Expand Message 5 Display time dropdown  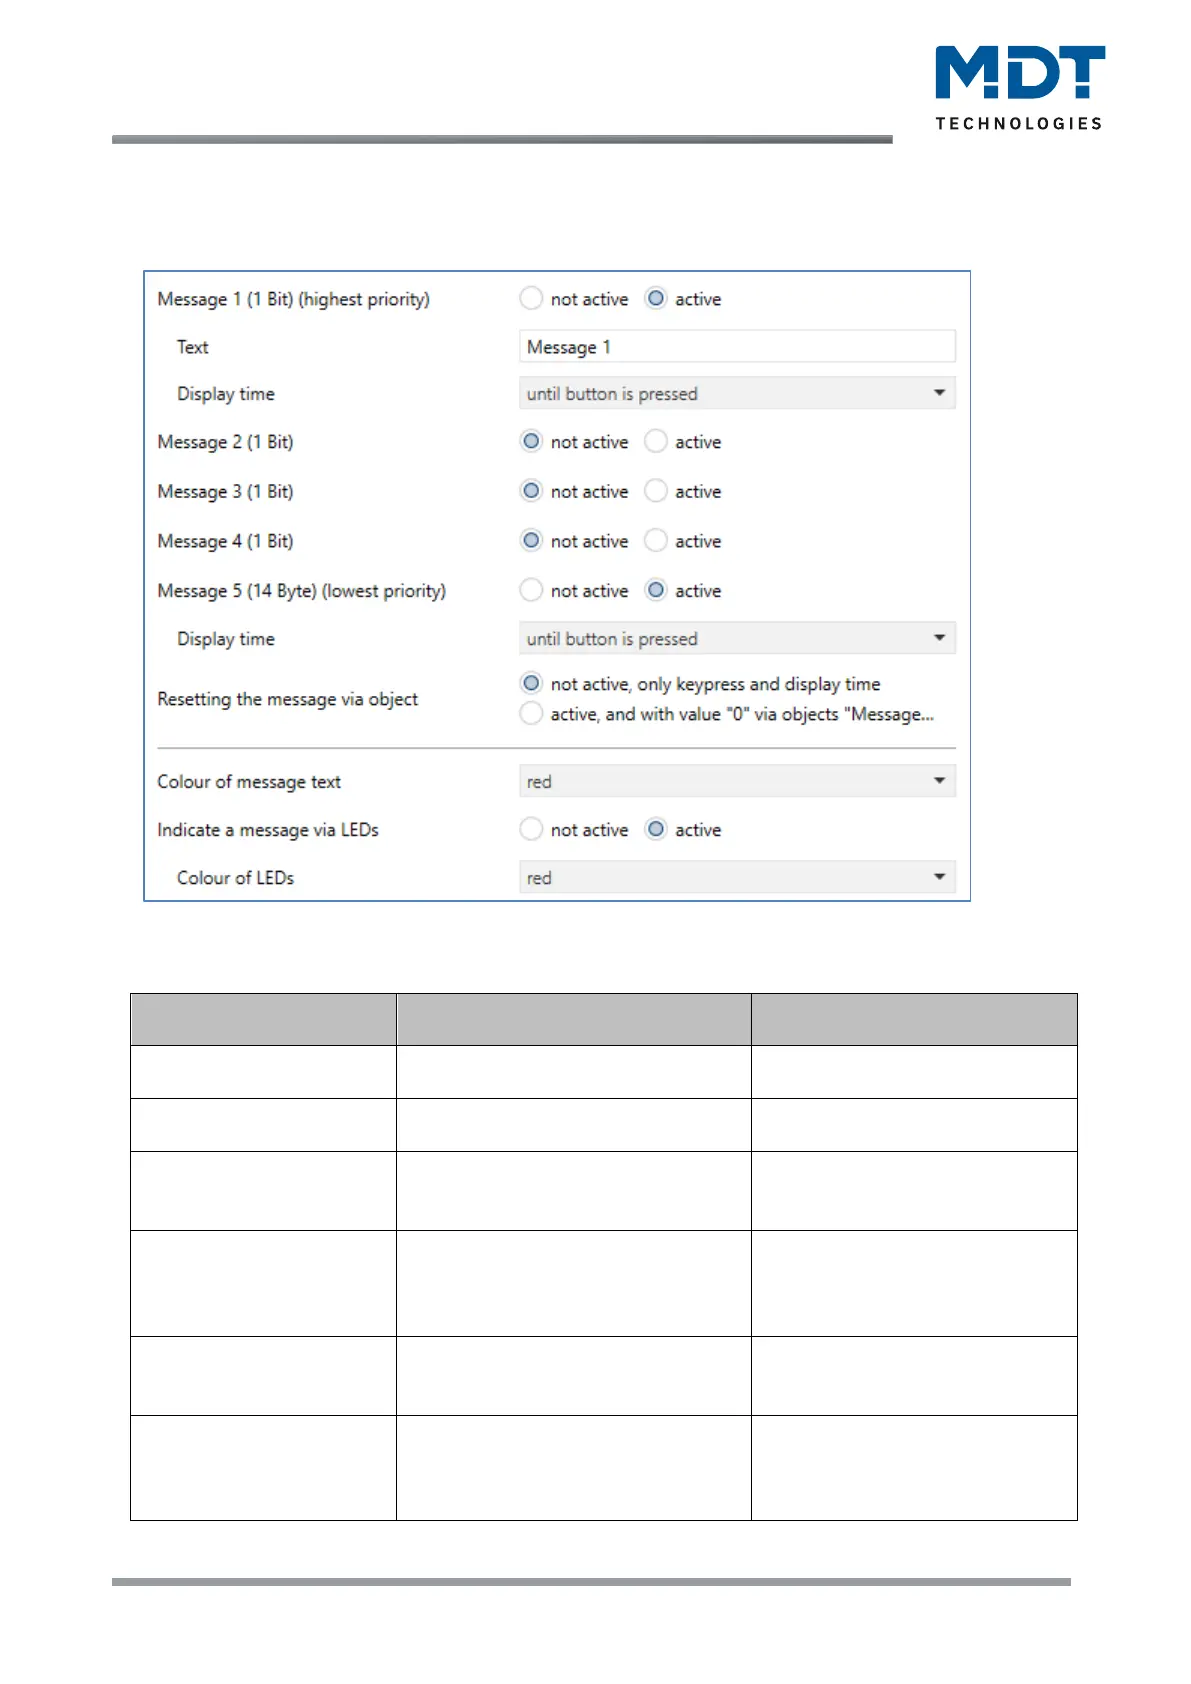coord(737,638)
